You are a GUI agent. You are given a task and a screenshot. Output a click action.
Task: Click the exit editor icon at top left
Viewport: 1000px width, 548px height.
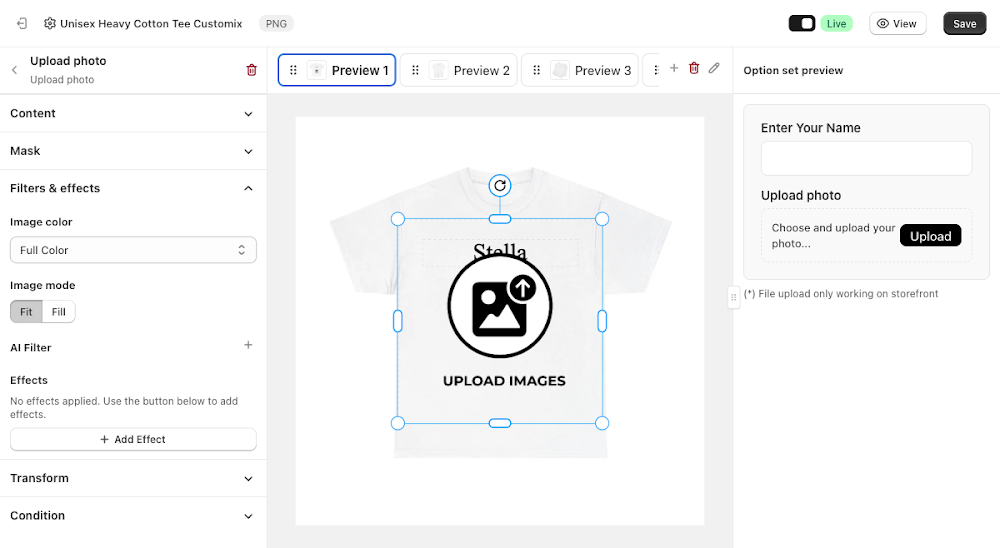22,24
